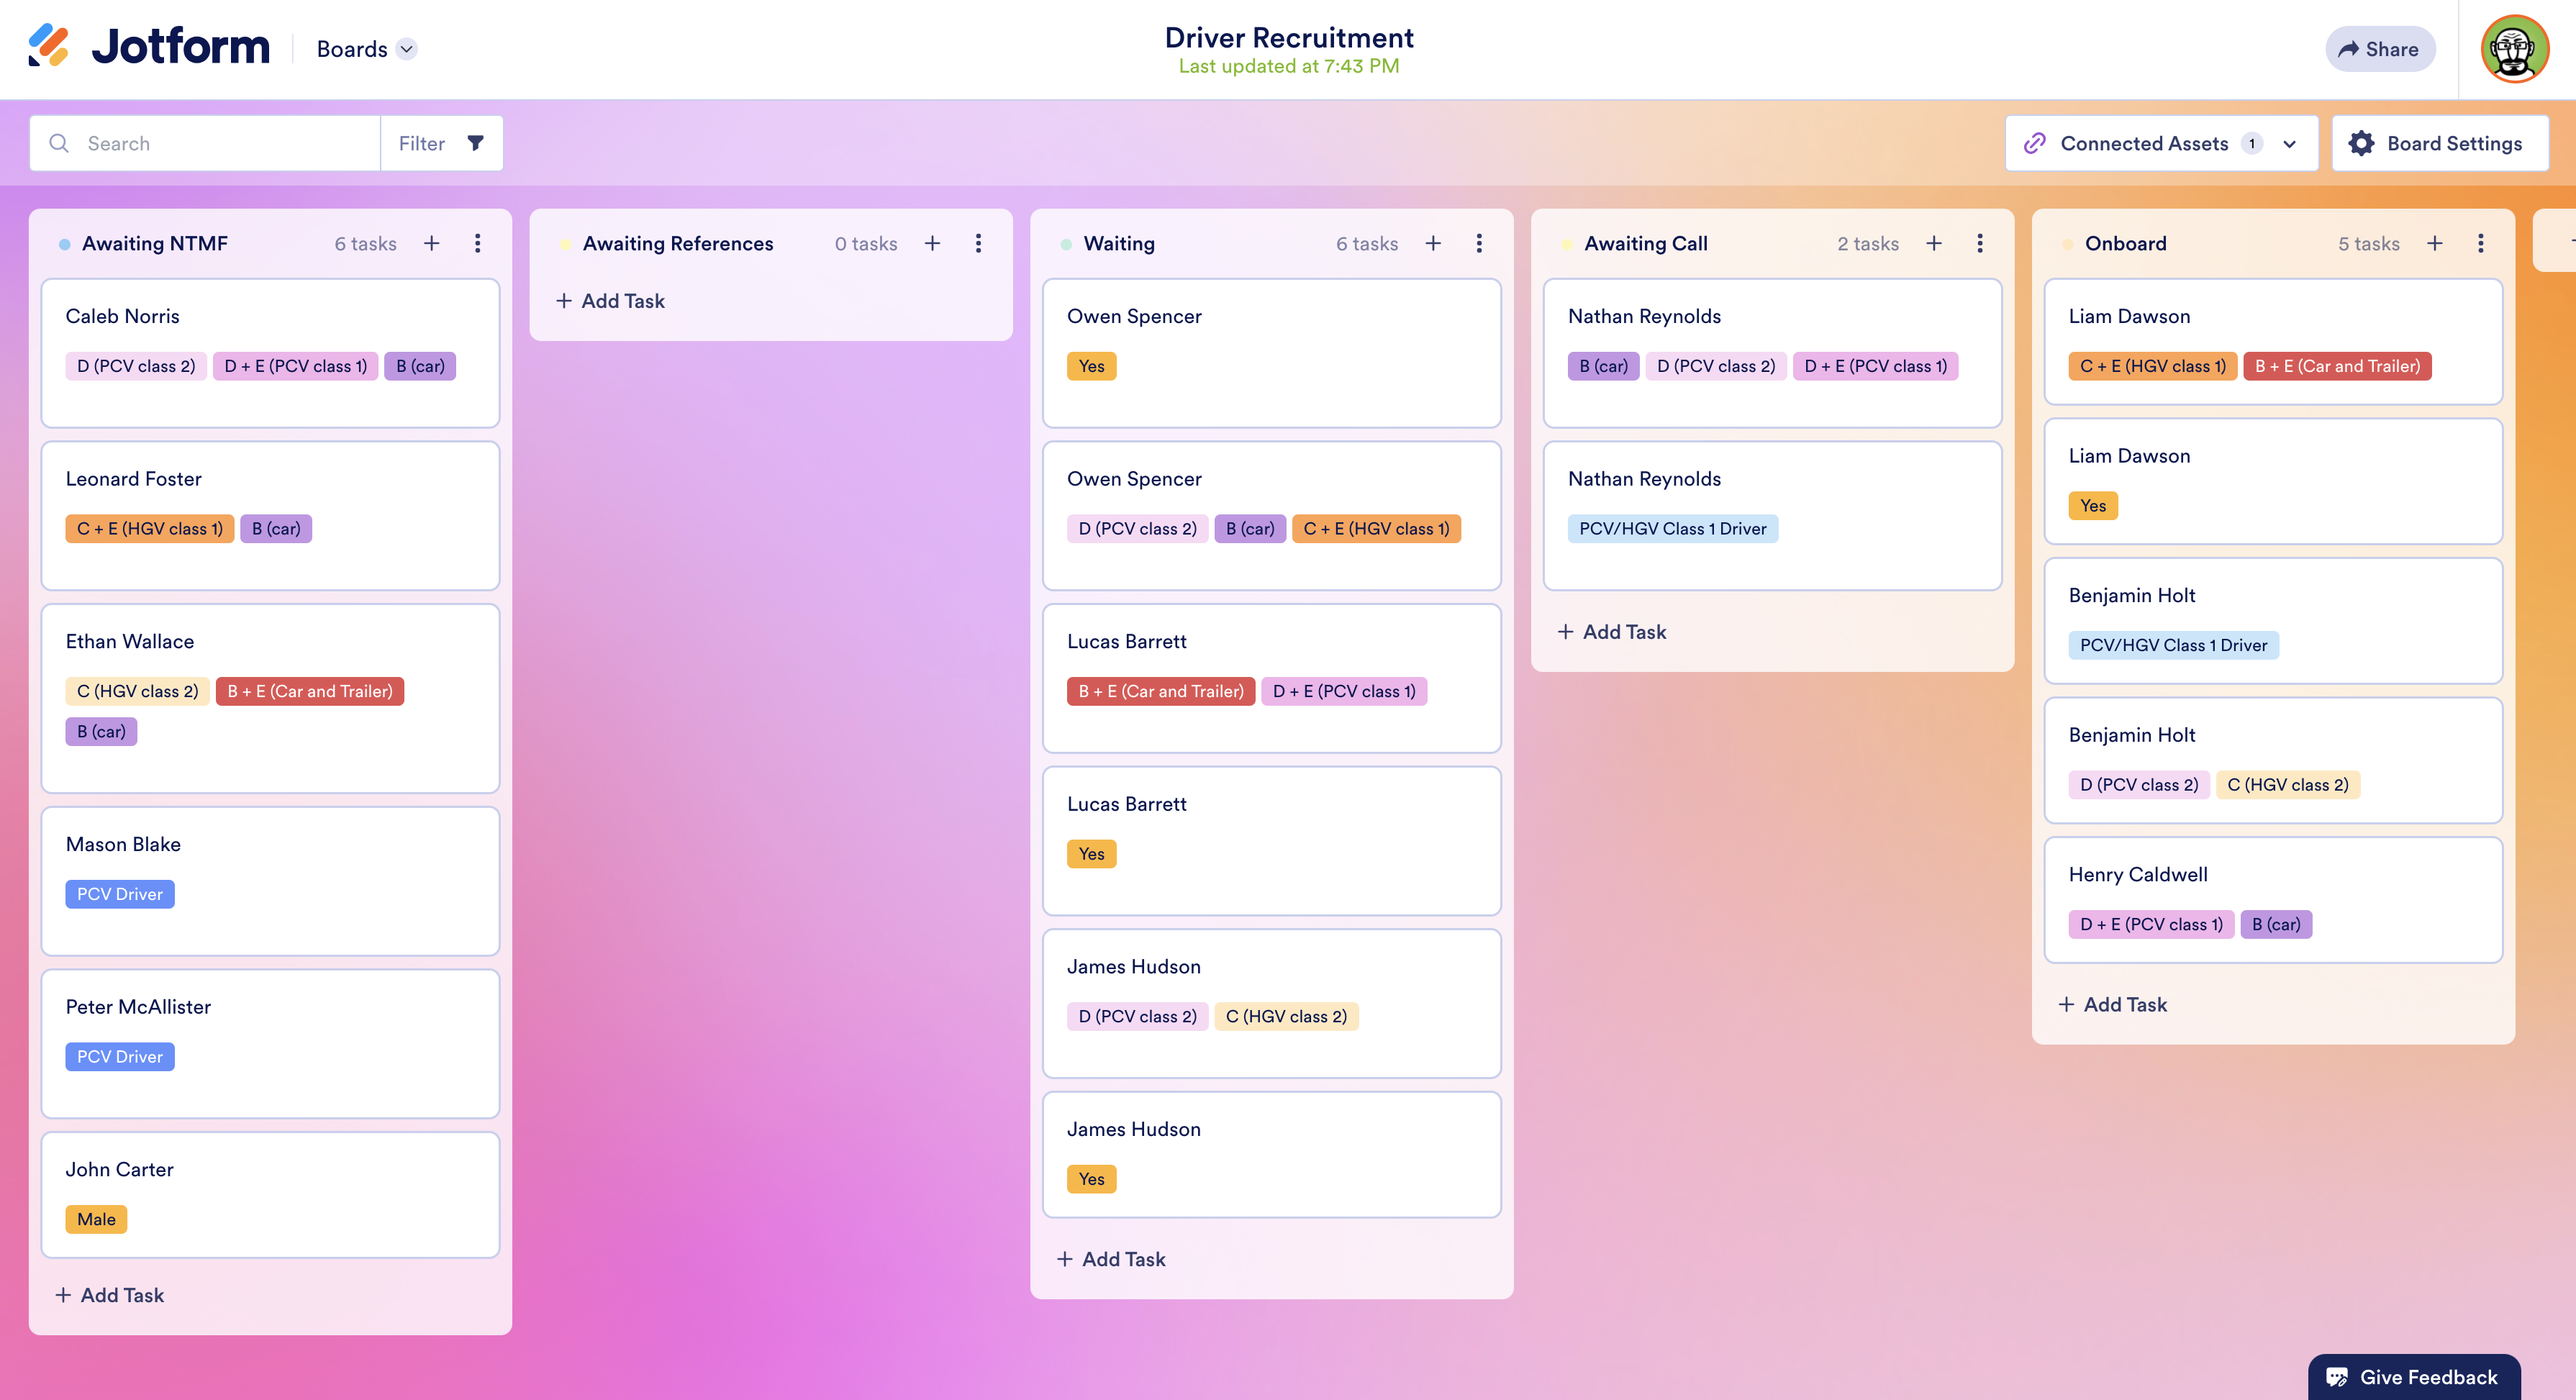
Task: Open three-dot menu for Waiting column
Action: [1479, 243]
